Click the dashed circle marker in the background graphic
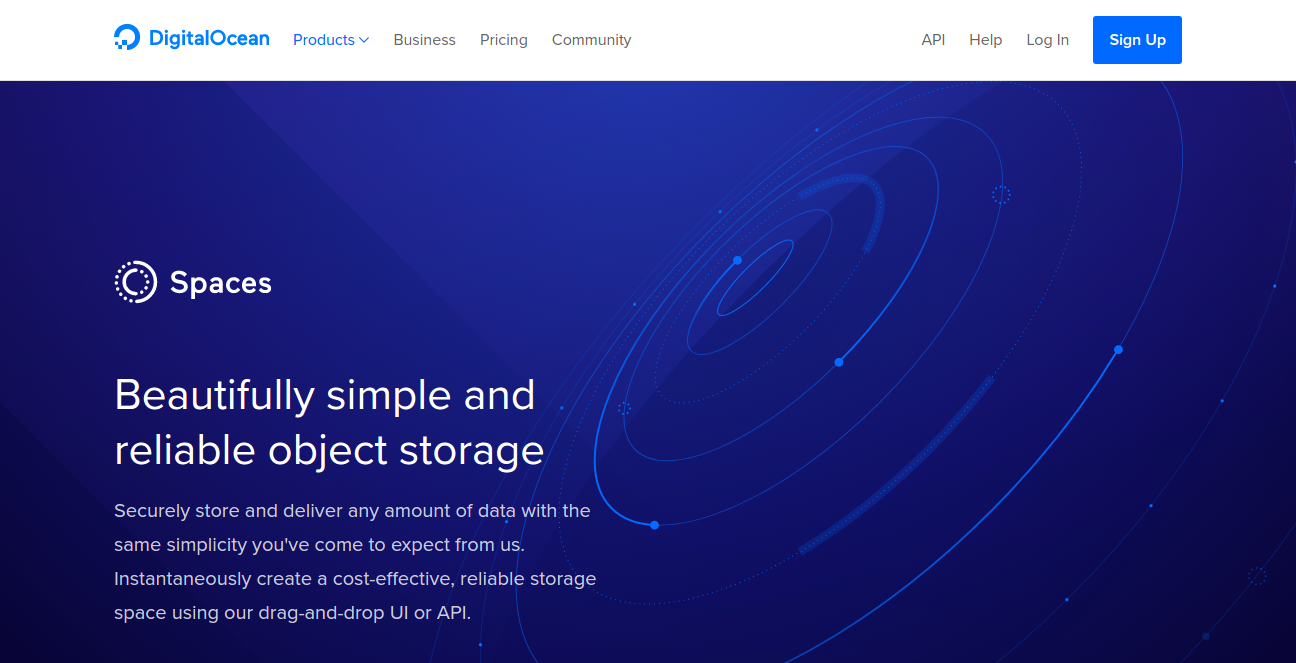 click(1001, 196)
